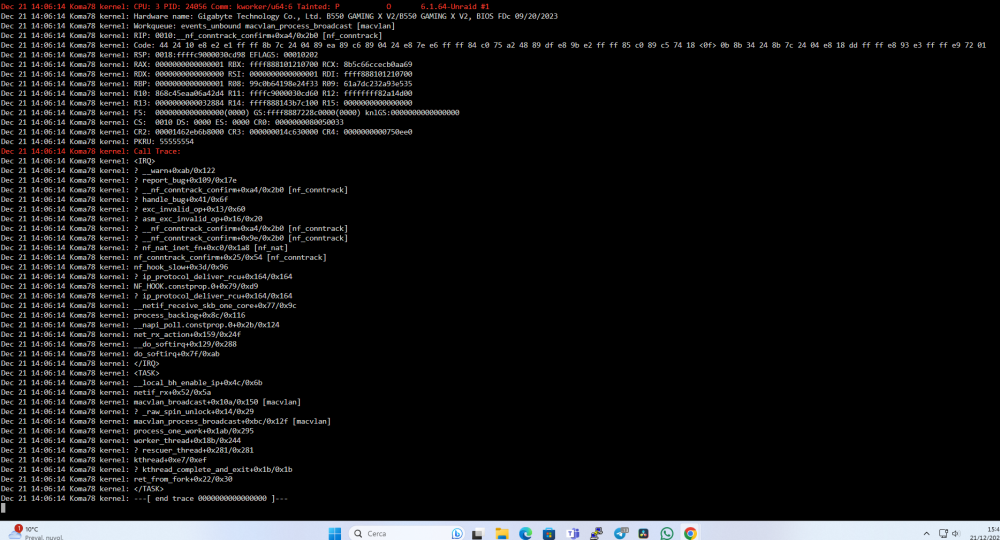Click the '? asm_exc_invalid_op+0x16/0x20' line
Image resolution: width=1000 pixels, height=540 pixels.
(131, 218)
